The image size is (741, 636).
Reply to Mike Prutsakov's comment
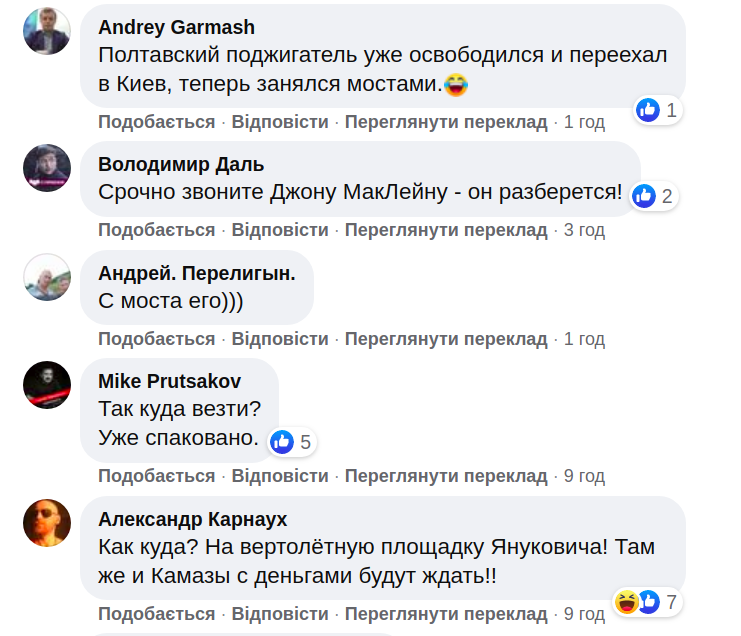coord(280,476)
